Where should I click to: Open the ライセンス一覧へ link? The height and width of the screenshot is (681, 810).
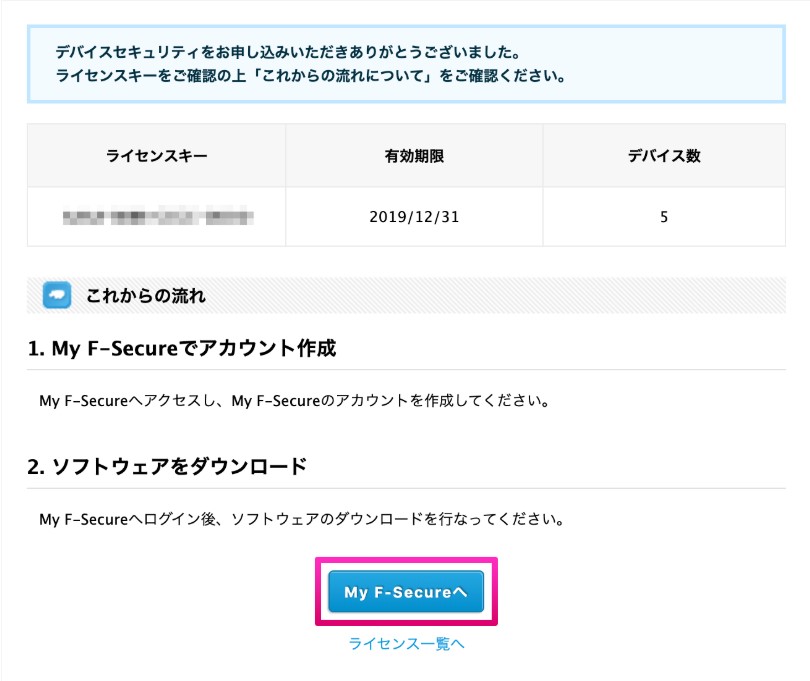click(x=406, y=644)
